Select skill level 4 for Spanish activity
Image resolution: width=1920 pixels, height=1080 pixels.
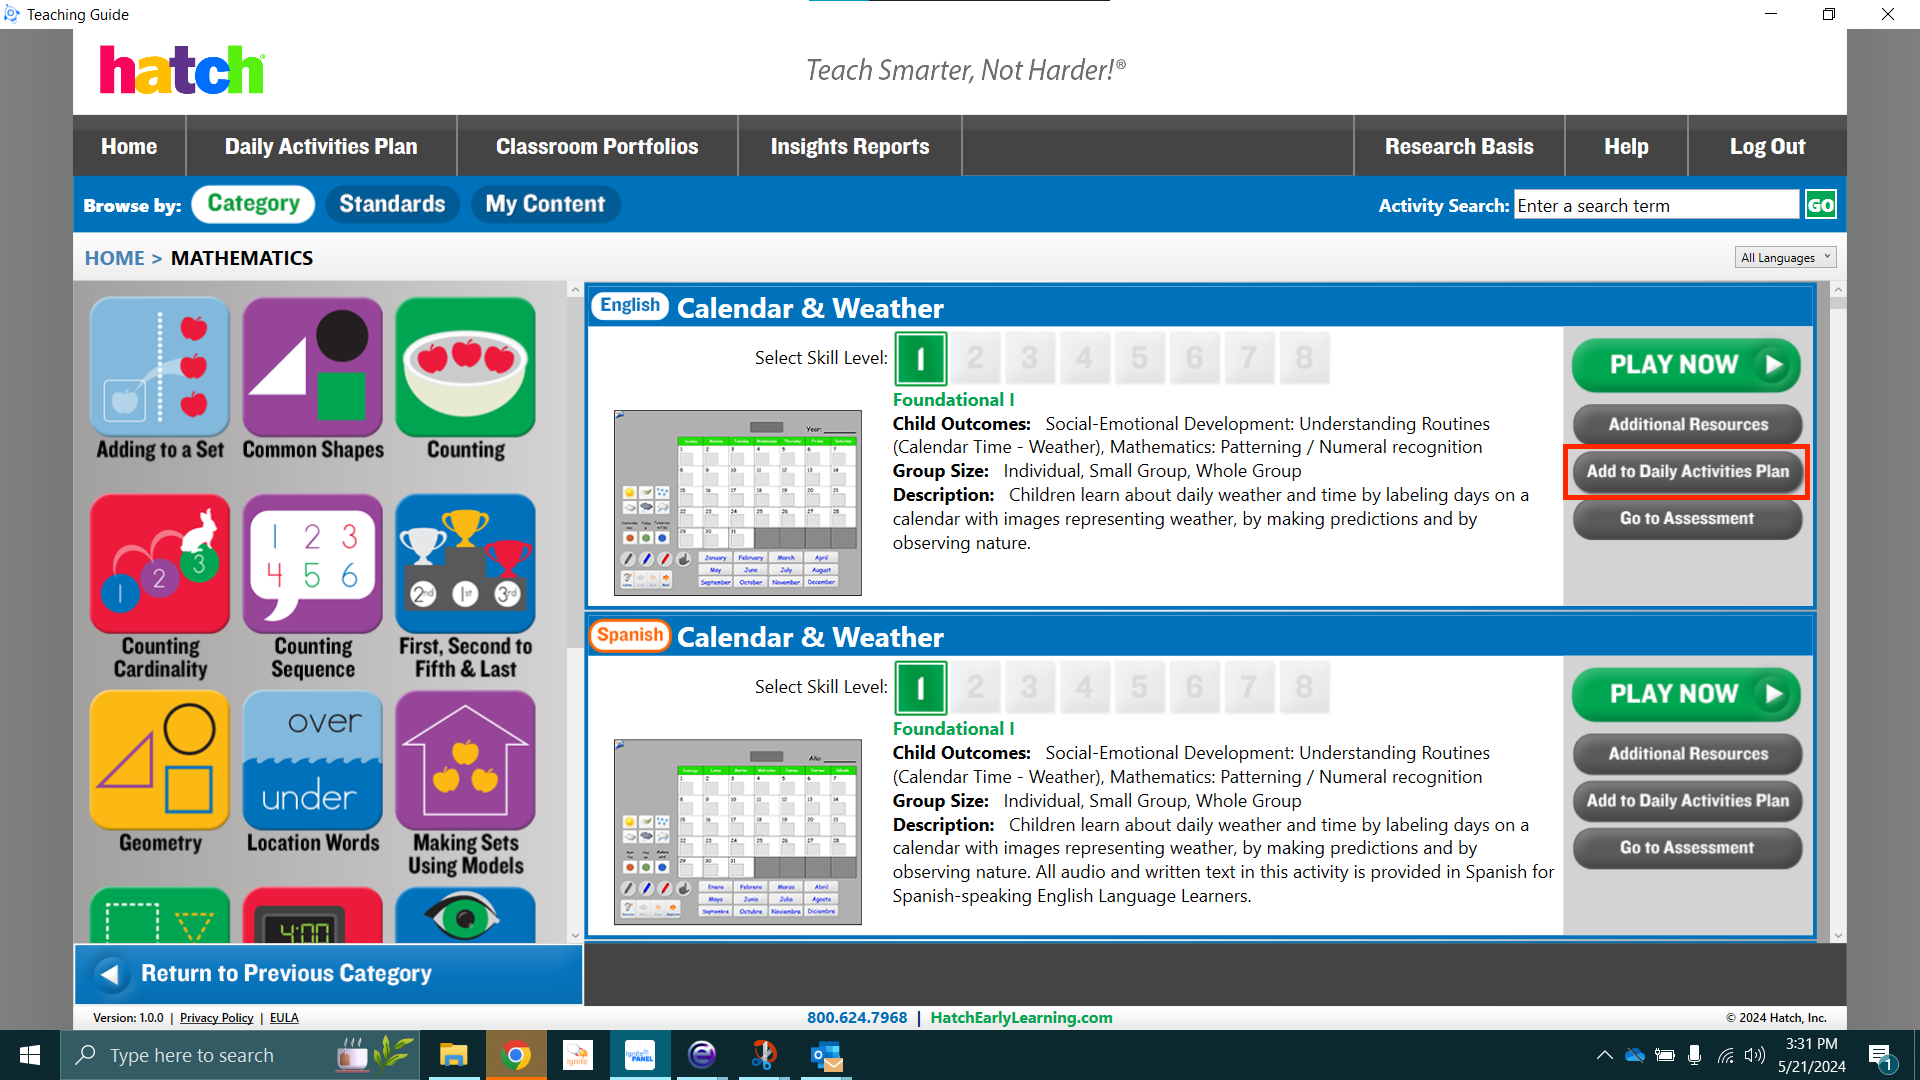point(1085,687)
